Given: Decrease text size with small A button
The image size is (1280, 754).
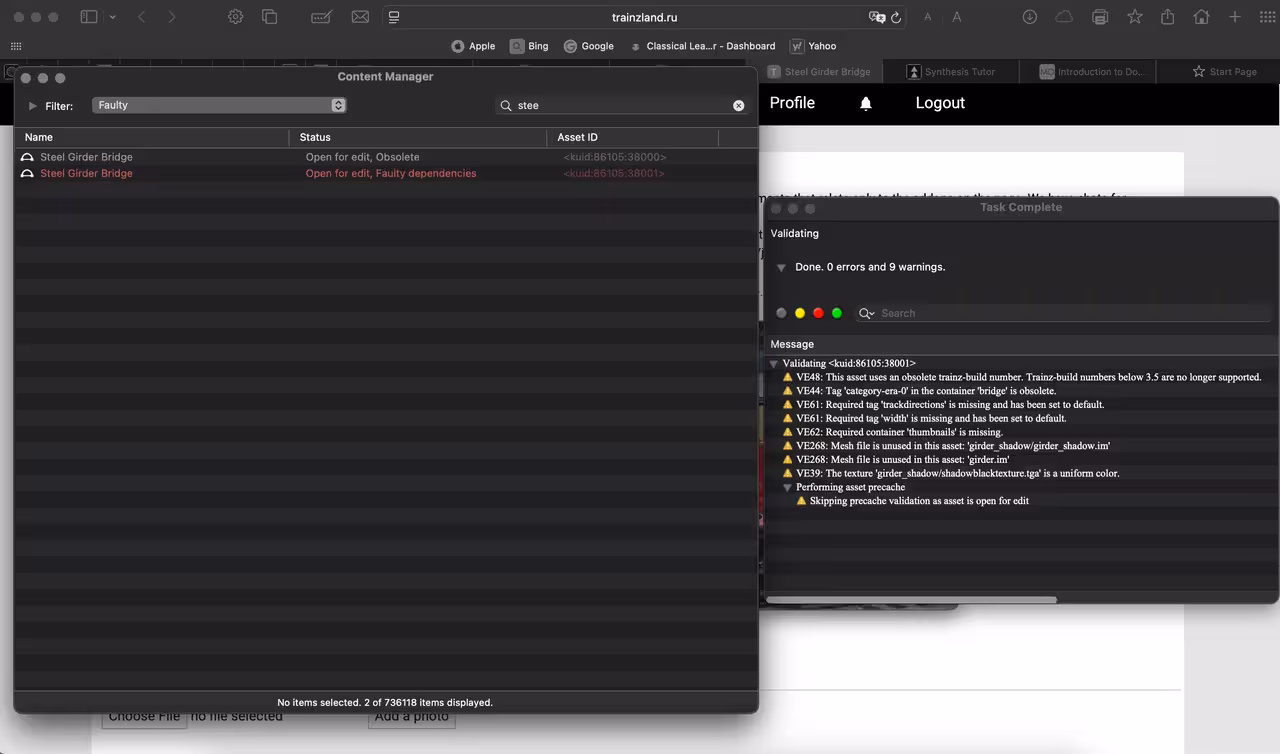Looking at the screenshot, I should click(x=928, y=17).
